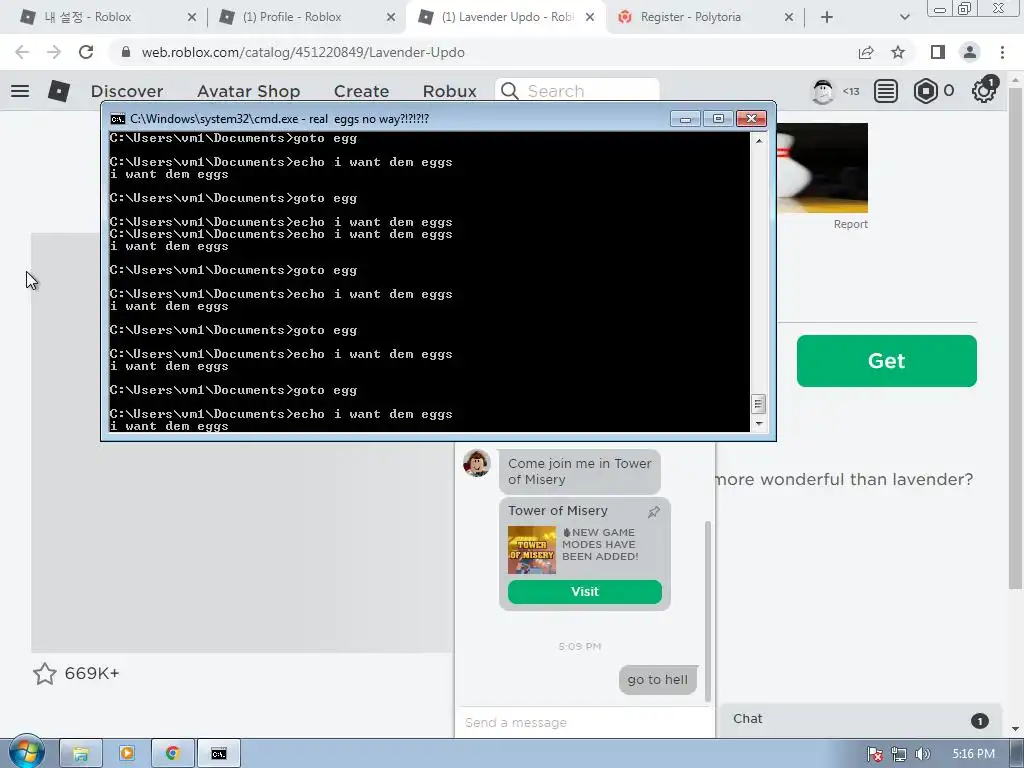Close the Profile - Roblox tab
The width and height of the screenshot is (1024, 768).
coord(391,17)
